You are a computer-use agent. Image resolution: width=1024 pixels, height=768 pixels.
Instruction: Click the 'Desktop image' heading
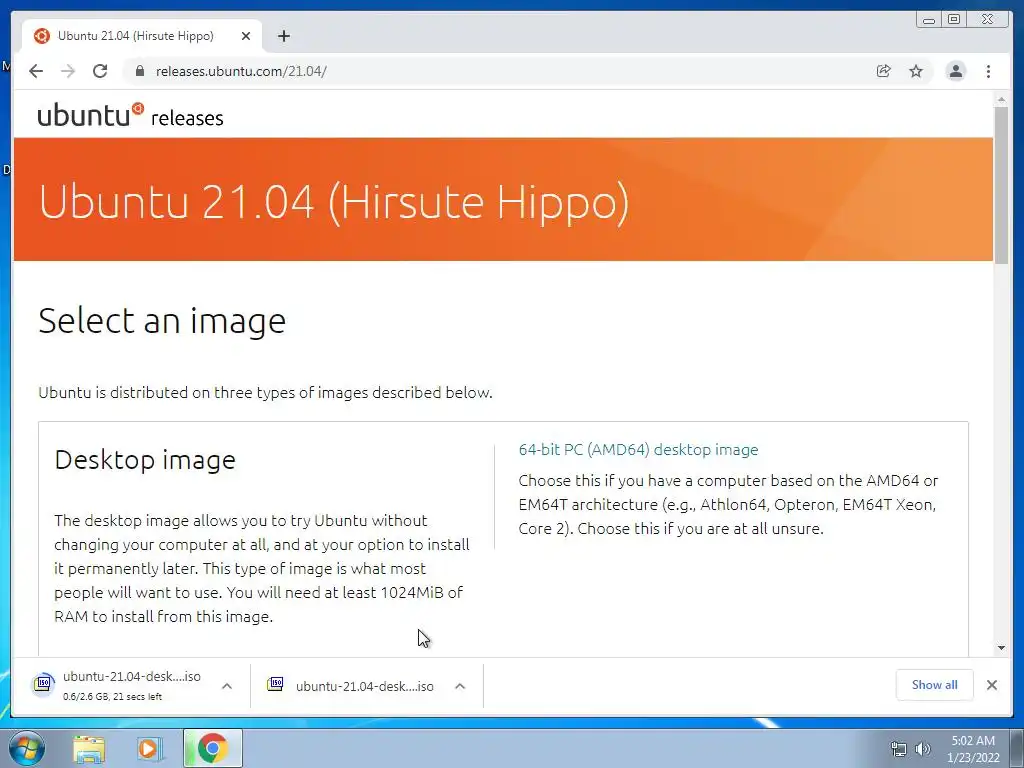(x=145, y=460)
